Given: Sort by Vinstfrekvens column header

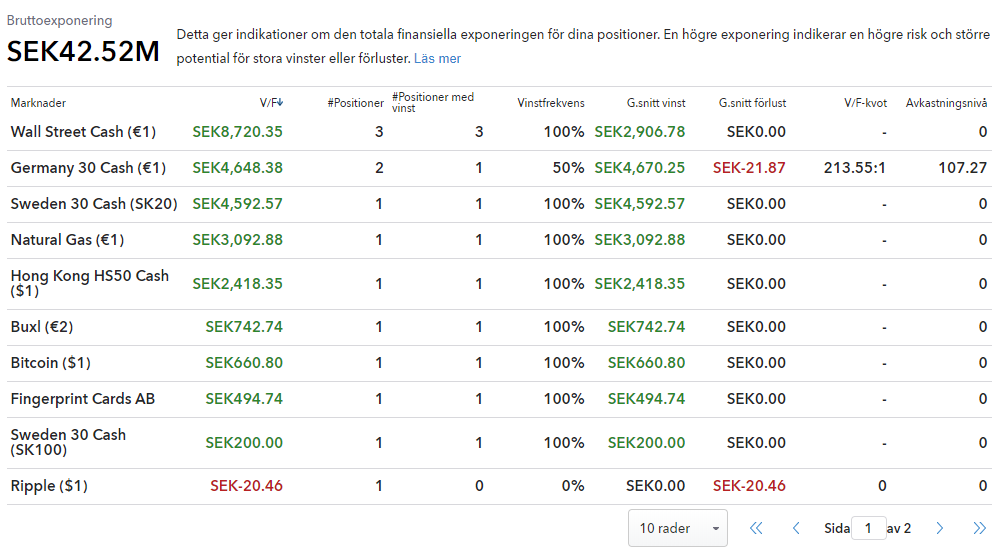Looking at the screenshot, I should click(551, 103).
